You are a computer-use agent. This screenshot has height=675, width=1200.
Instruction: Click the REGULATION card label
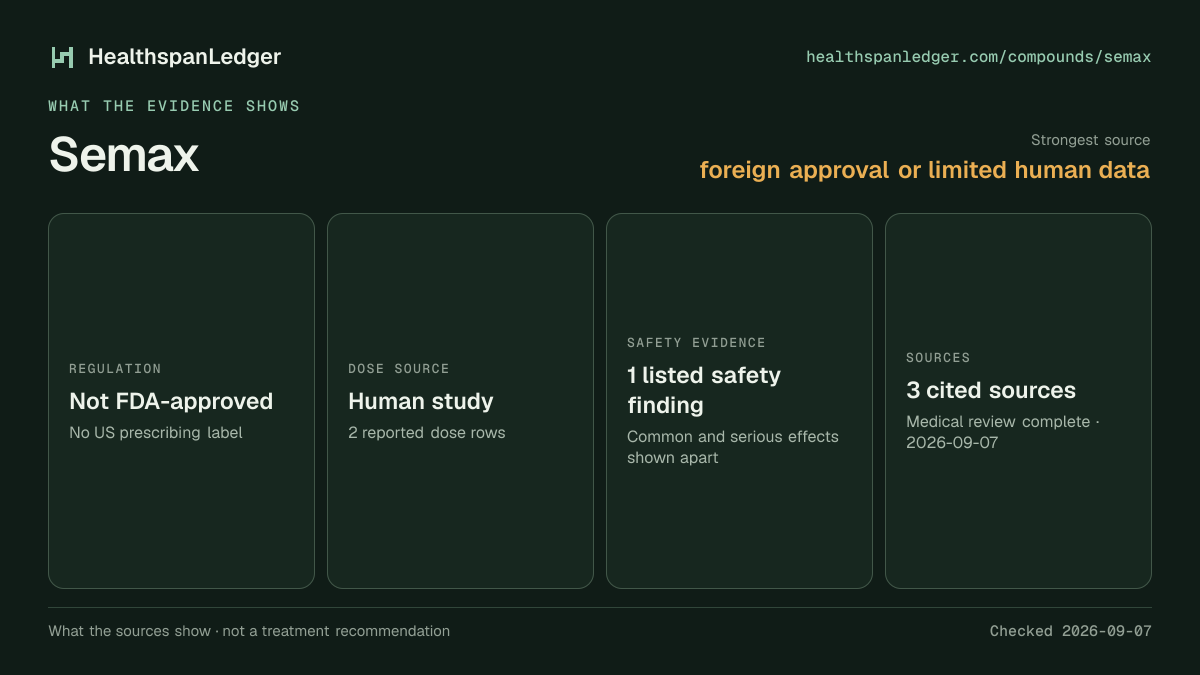pyautogui.click(x=115, y=369)
